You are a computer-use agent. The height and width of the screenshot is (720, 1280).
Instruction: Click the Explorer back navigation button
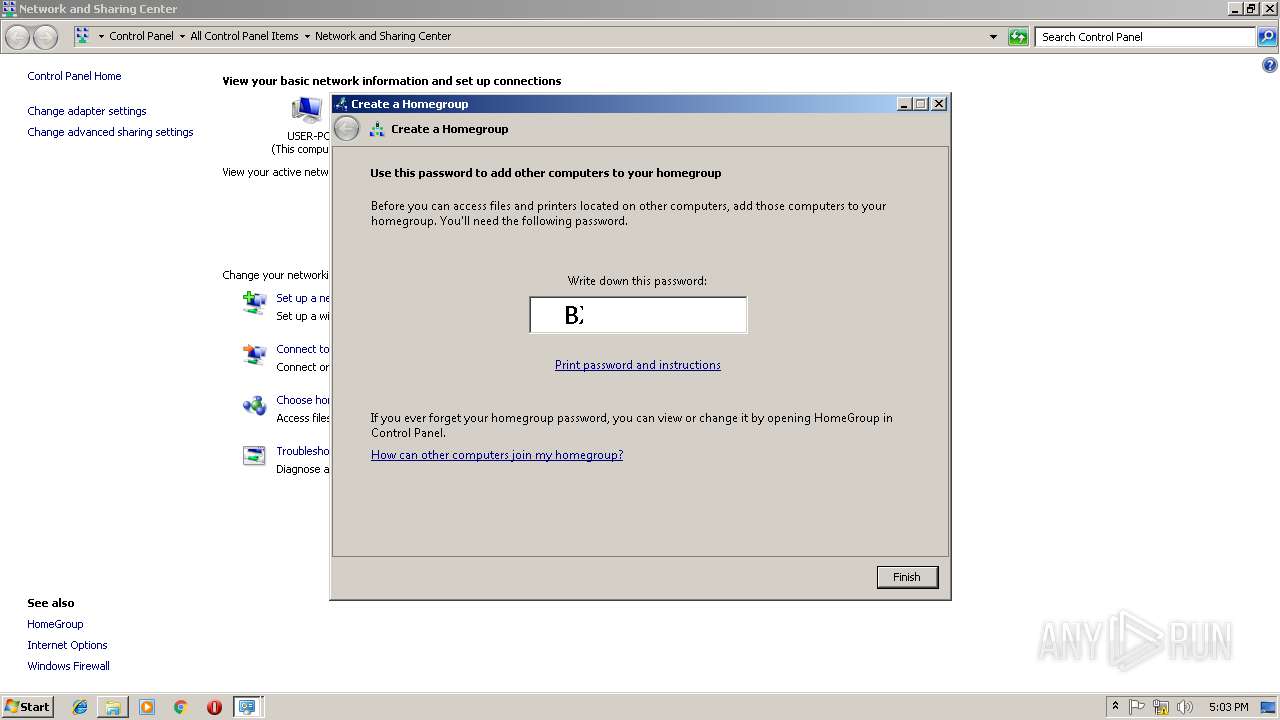[x=17, y=37]
